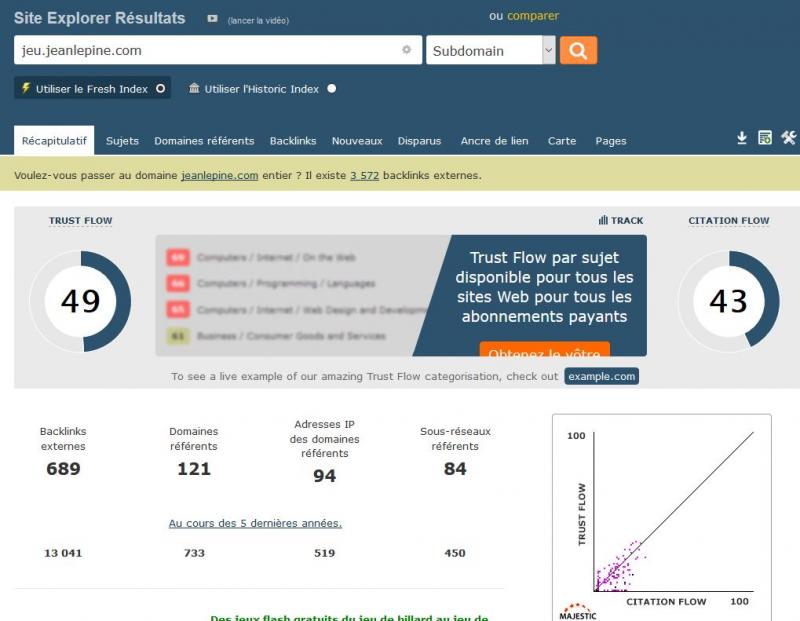Click the lancer la vidéo link
The width and height of the screenshot is (800, 621).
click(258, 20)
